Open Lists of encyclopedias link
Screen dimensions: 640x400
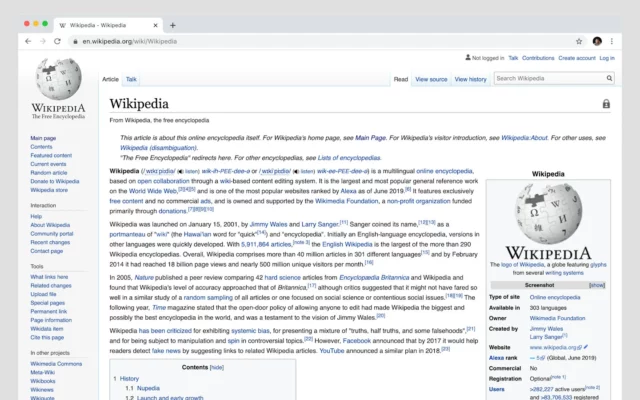pos(349,158)
